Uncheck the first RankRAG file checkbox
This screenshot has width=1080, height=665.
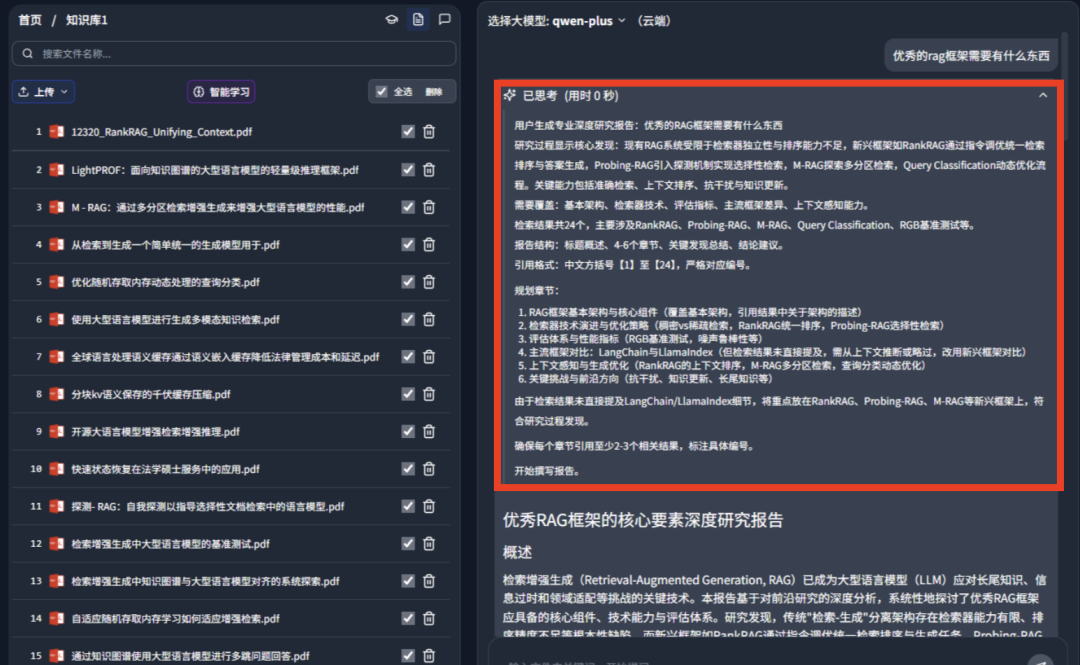click(x=407, y=131)
